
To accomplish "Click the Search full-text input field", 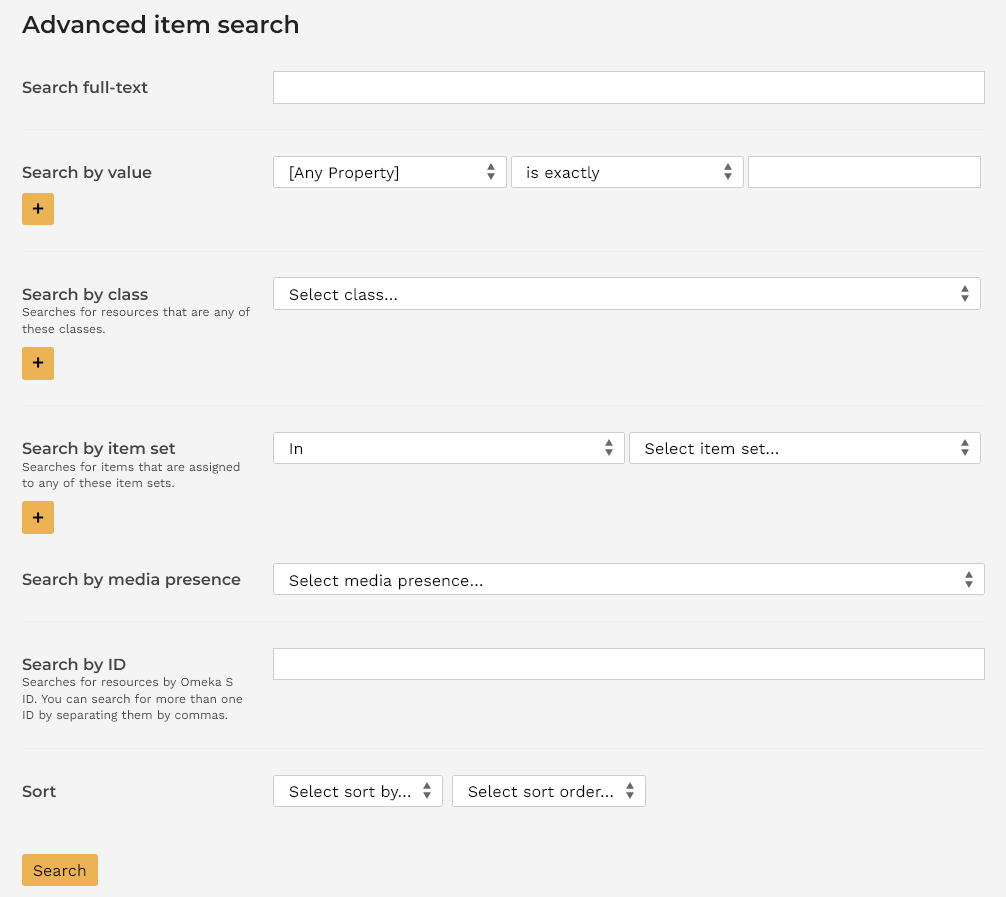I will [629, 87].
